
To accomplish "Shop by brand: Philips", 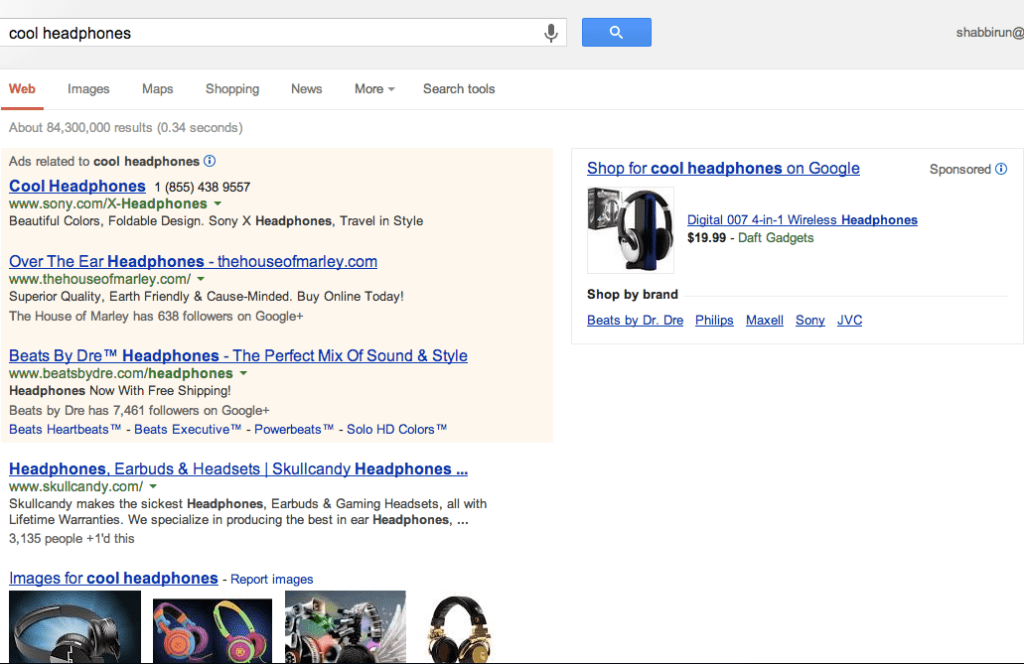I will click(714, 321).
